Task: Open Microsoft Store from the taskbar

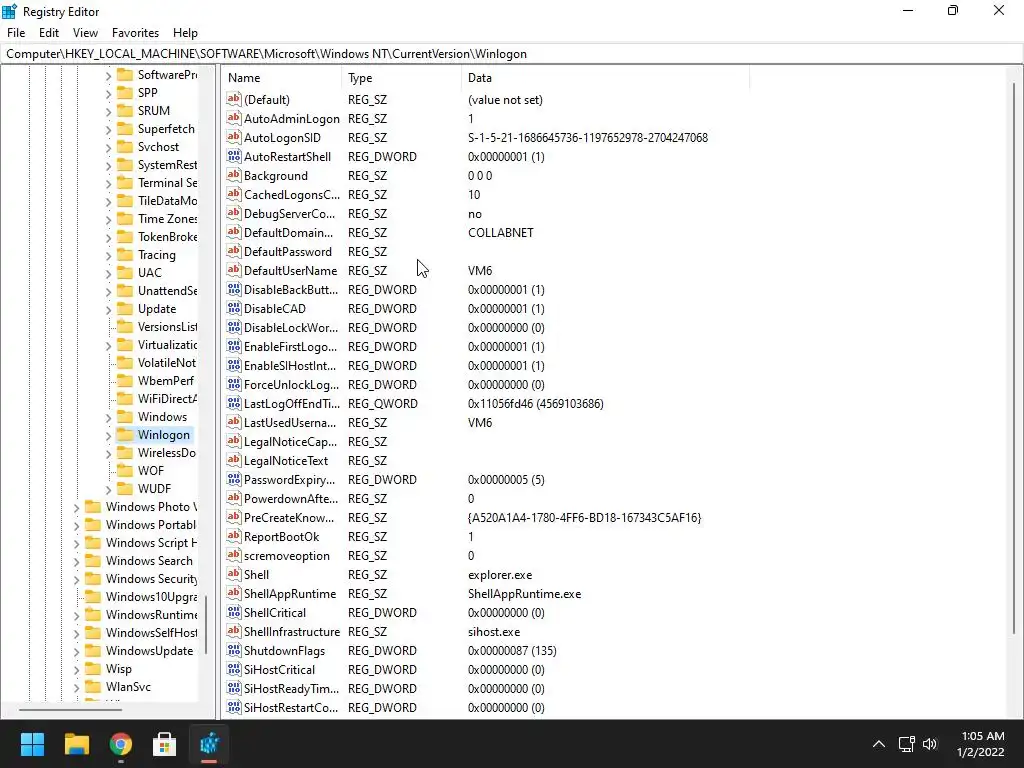Action: pyautogui.click(x=165, y=744)
